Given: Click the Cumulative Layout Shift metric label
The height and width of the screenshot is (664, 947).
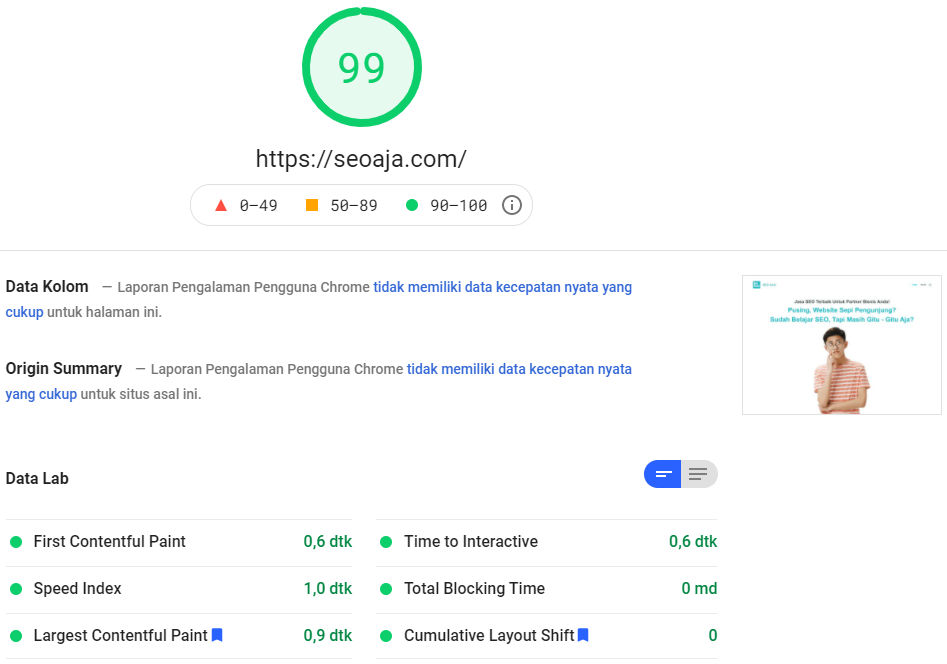Looking at the screenshot, I should (x=489, y=636).
